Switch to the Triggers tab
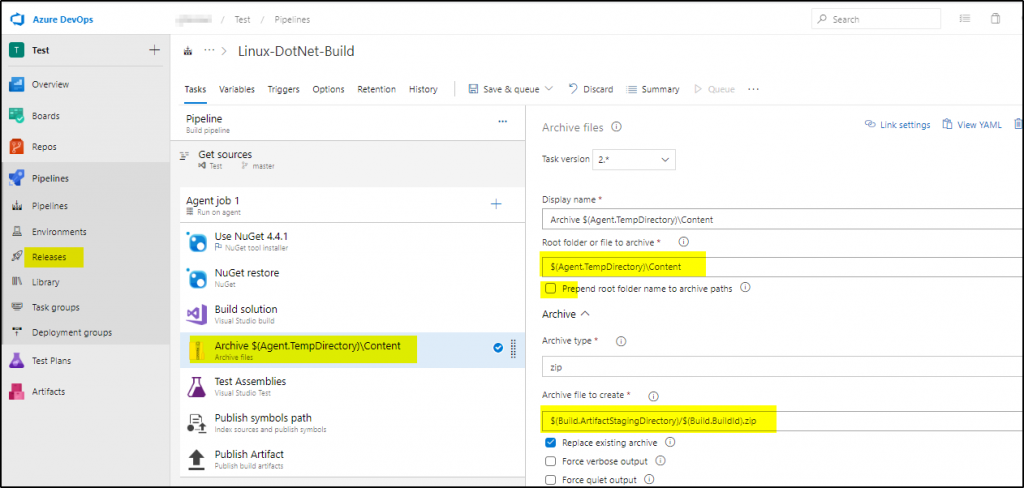The width and height of the screenshot is (1024, 488). (x=283, y=89)
